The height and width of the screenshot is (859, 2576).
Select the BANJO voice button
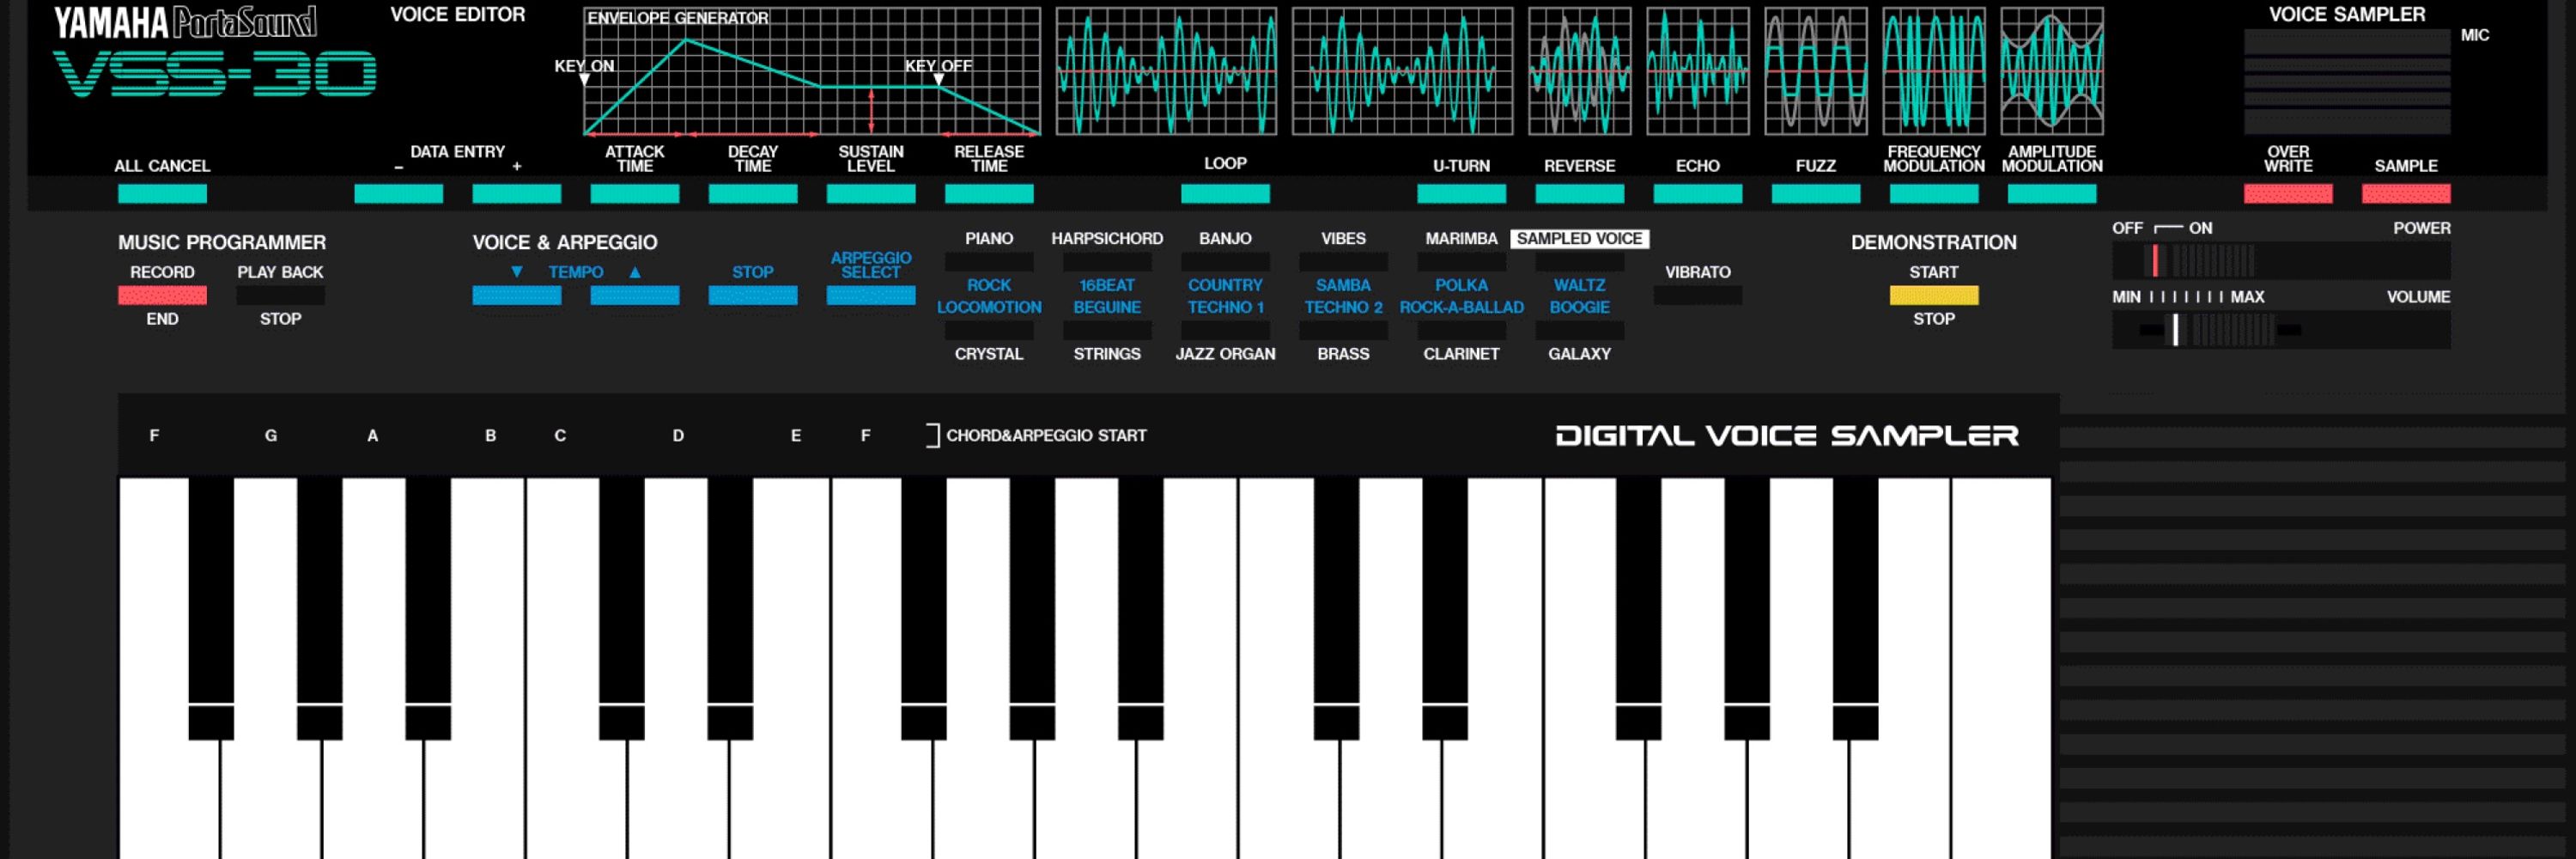1225,262
